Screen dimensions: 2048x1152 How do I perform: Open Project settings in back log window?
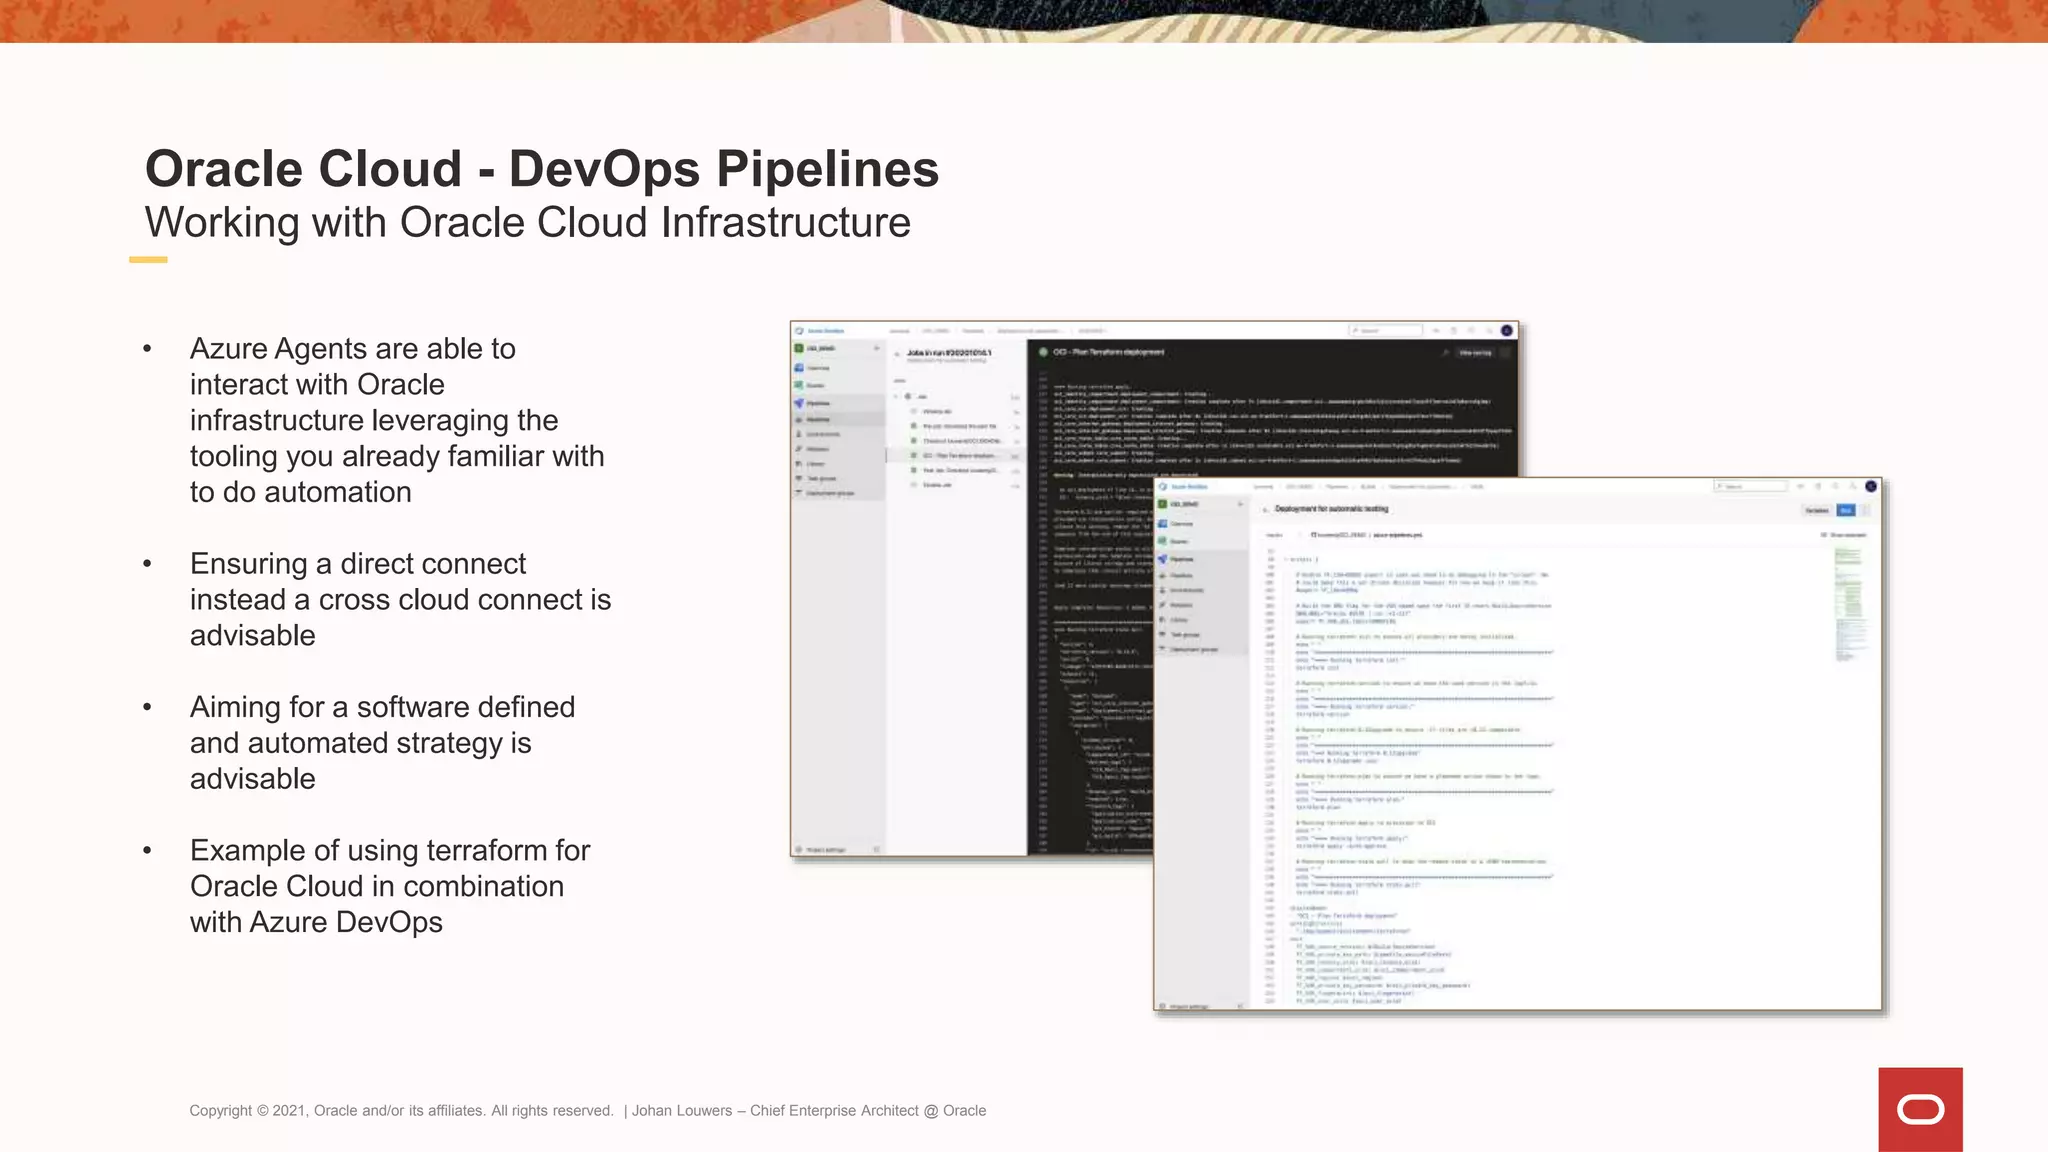click(x=820, y=850)
